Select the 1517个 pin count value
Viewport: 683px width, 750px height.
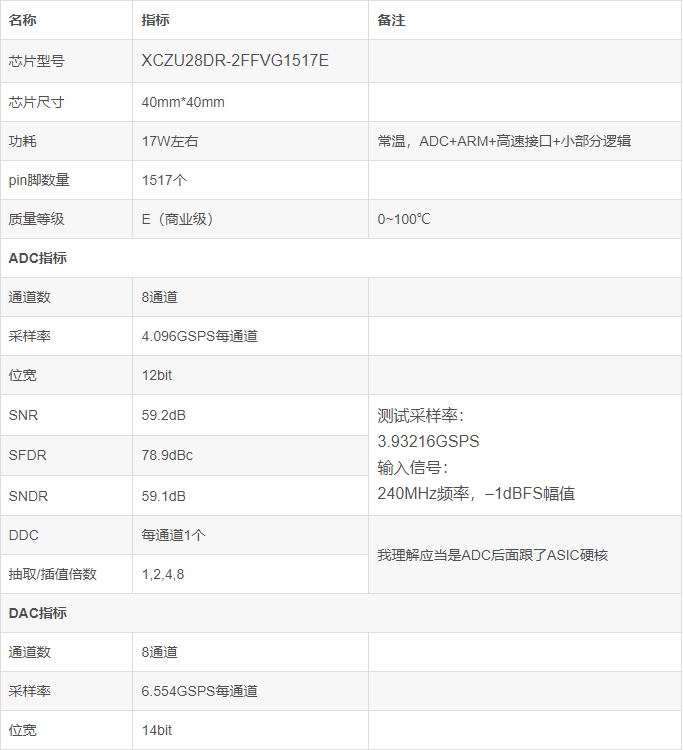click(x=165, y=180)
